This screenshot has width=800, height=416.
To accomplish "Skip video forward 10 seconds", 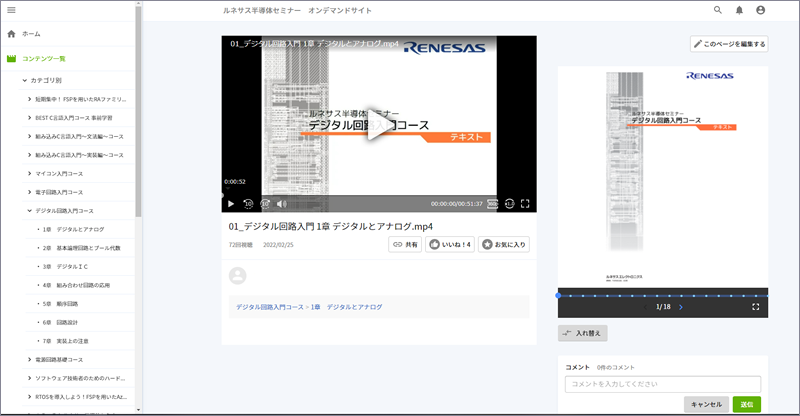I will pyautogui.click(x=265, y=204).
